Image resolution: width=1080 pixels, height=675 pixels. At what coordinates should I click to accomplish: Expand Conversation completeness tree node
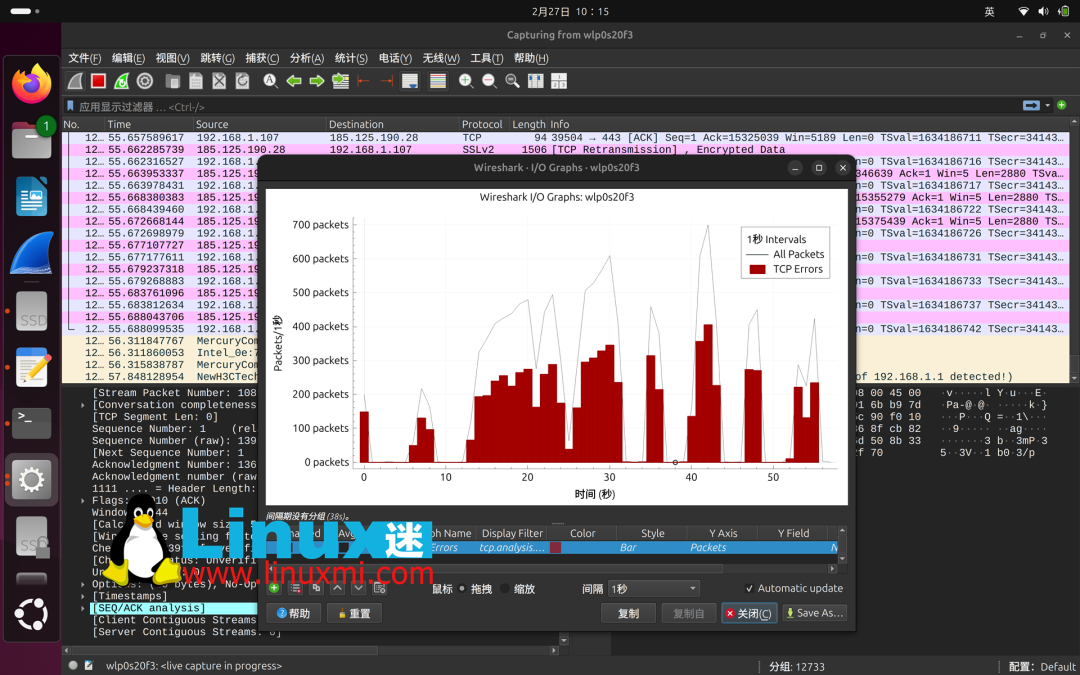pyautogui.click(x=83, y=405)
